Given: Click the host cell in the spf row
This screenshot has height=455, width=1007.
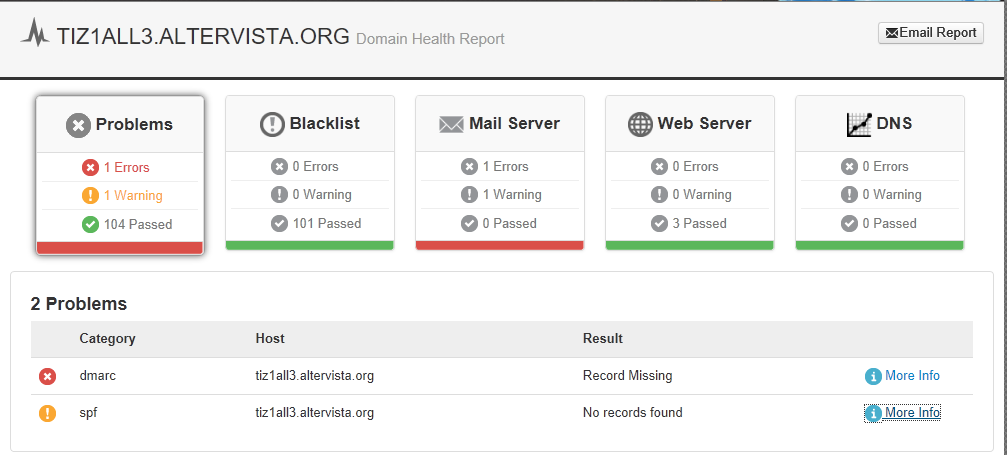Looking at the screenshot, I should pyautogui.click(x=315, y=413).
